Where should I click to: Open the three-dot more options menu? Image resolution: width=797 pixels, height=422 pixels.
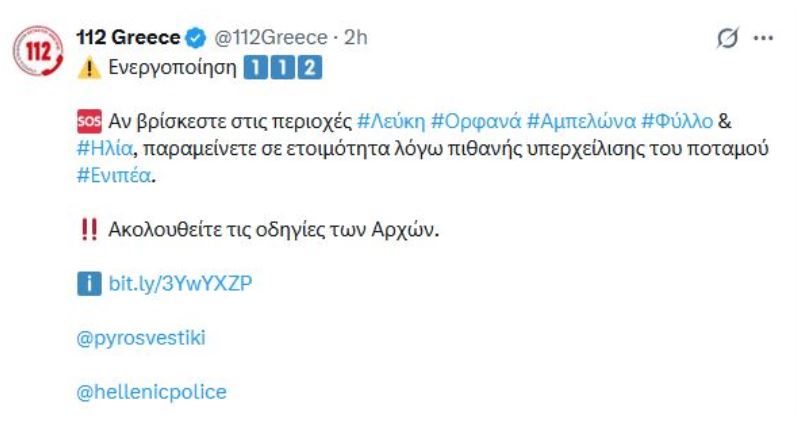(x=763, y=39)
